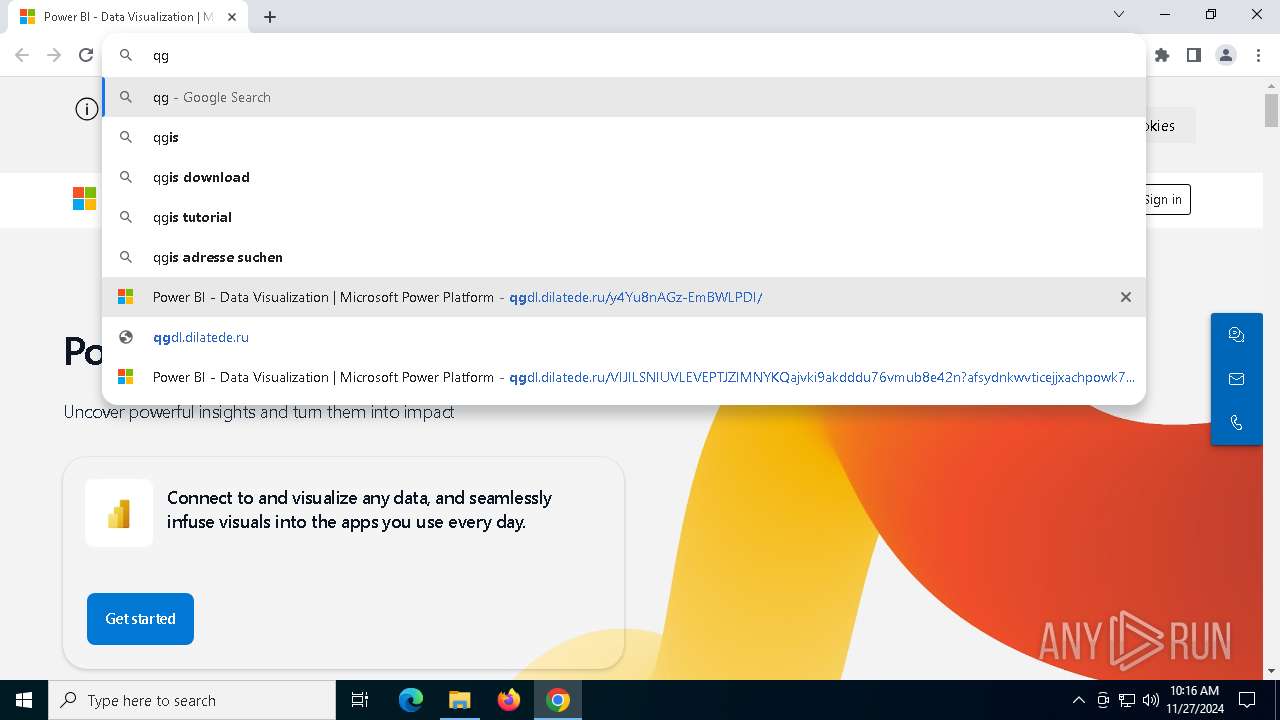This screenshot has width=1280, height=720.
Task: Select Chrome in the taskbar
Action: [558, 700]
